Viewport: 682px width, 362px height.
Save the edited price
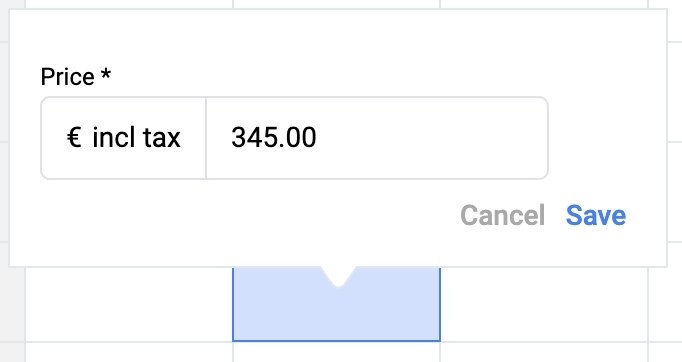[596, 215]
